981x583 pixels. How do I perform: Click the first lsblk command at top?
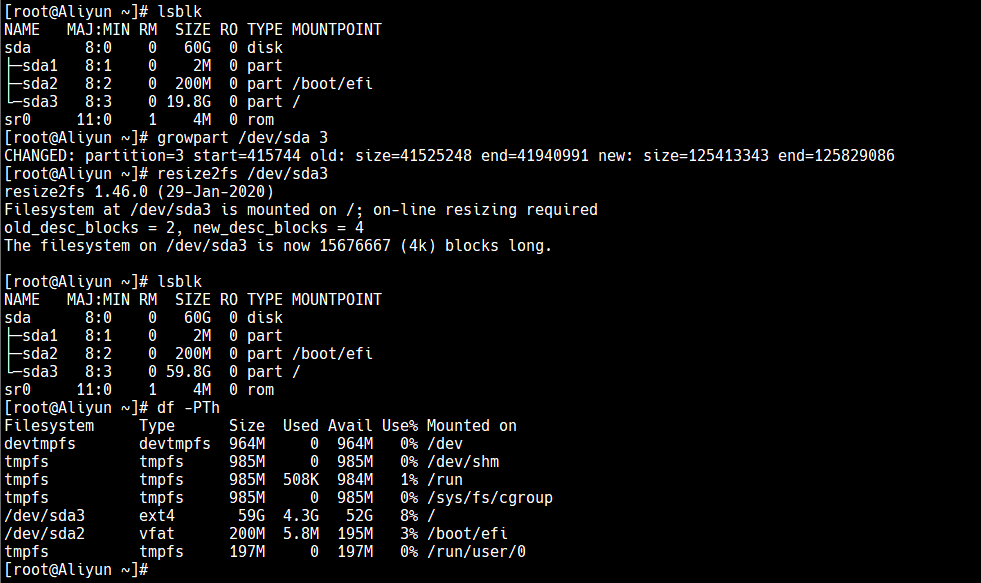(x=180, y=12)
